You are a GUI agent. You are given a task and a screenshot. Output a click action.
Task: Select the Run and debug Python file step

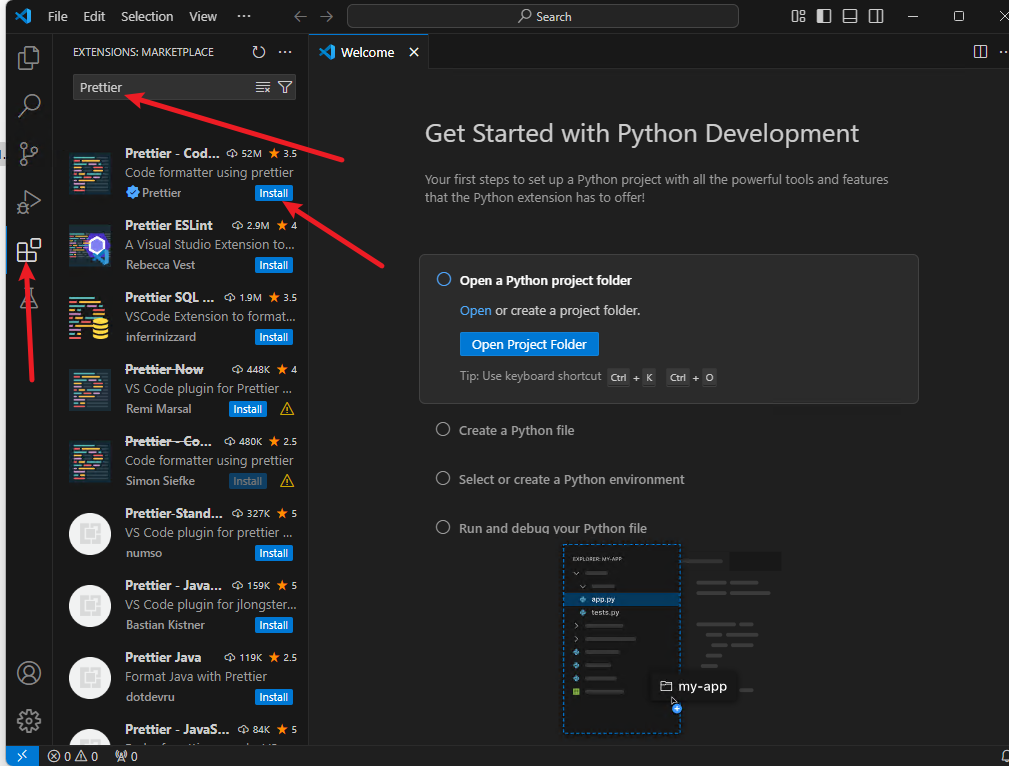[541, 528]
